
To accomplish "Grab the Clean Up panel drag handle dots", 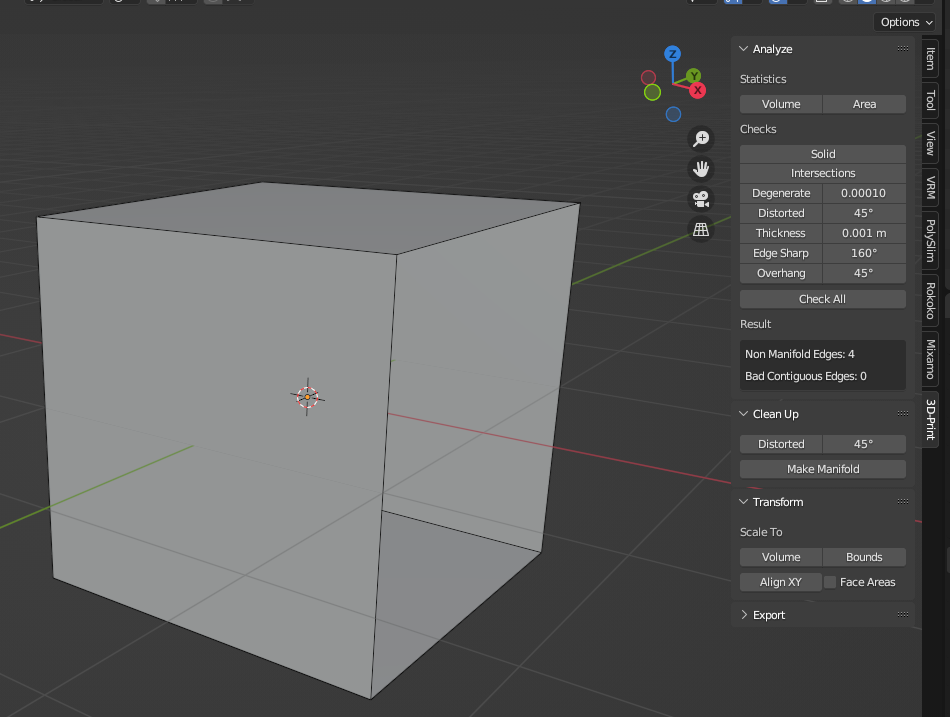I will (903, 413).
